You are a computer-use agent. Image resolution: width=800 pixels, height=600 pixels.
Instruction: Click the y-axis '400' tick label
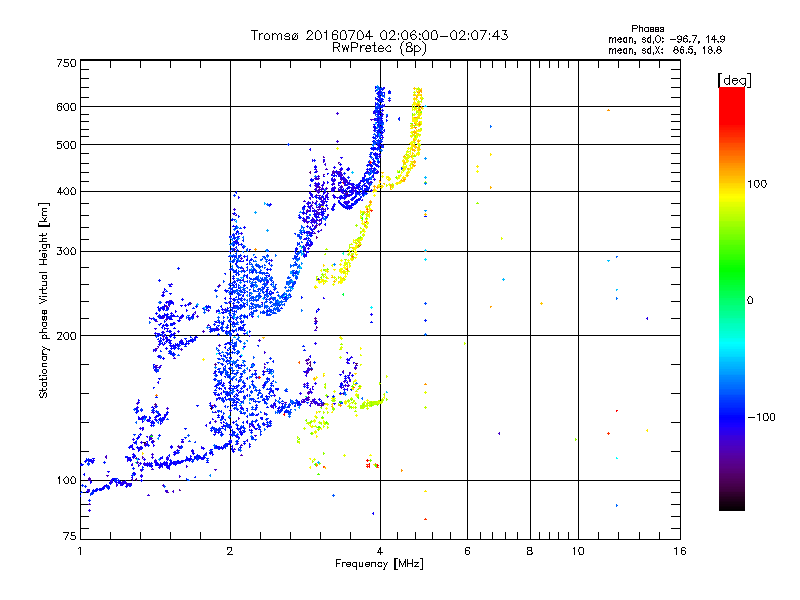(x=67, y=192)
